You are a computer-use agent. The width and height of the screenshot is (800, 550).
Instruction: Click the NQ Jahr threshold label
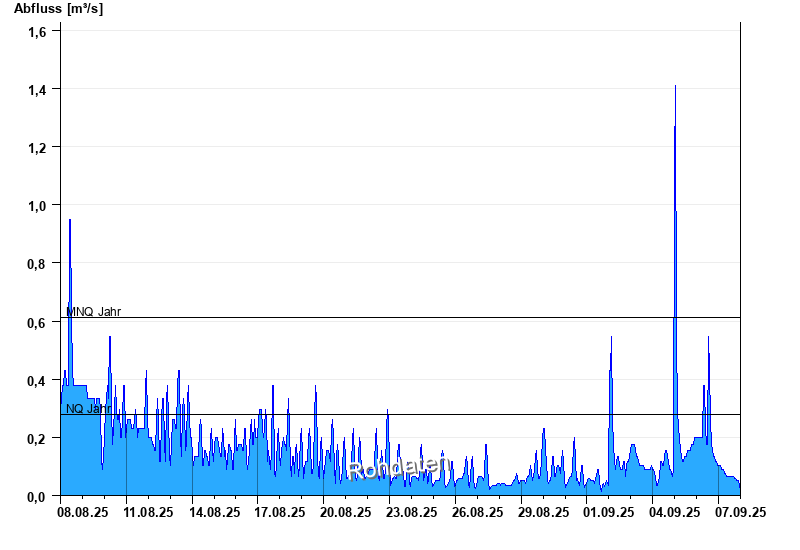(x=88, y=409)
